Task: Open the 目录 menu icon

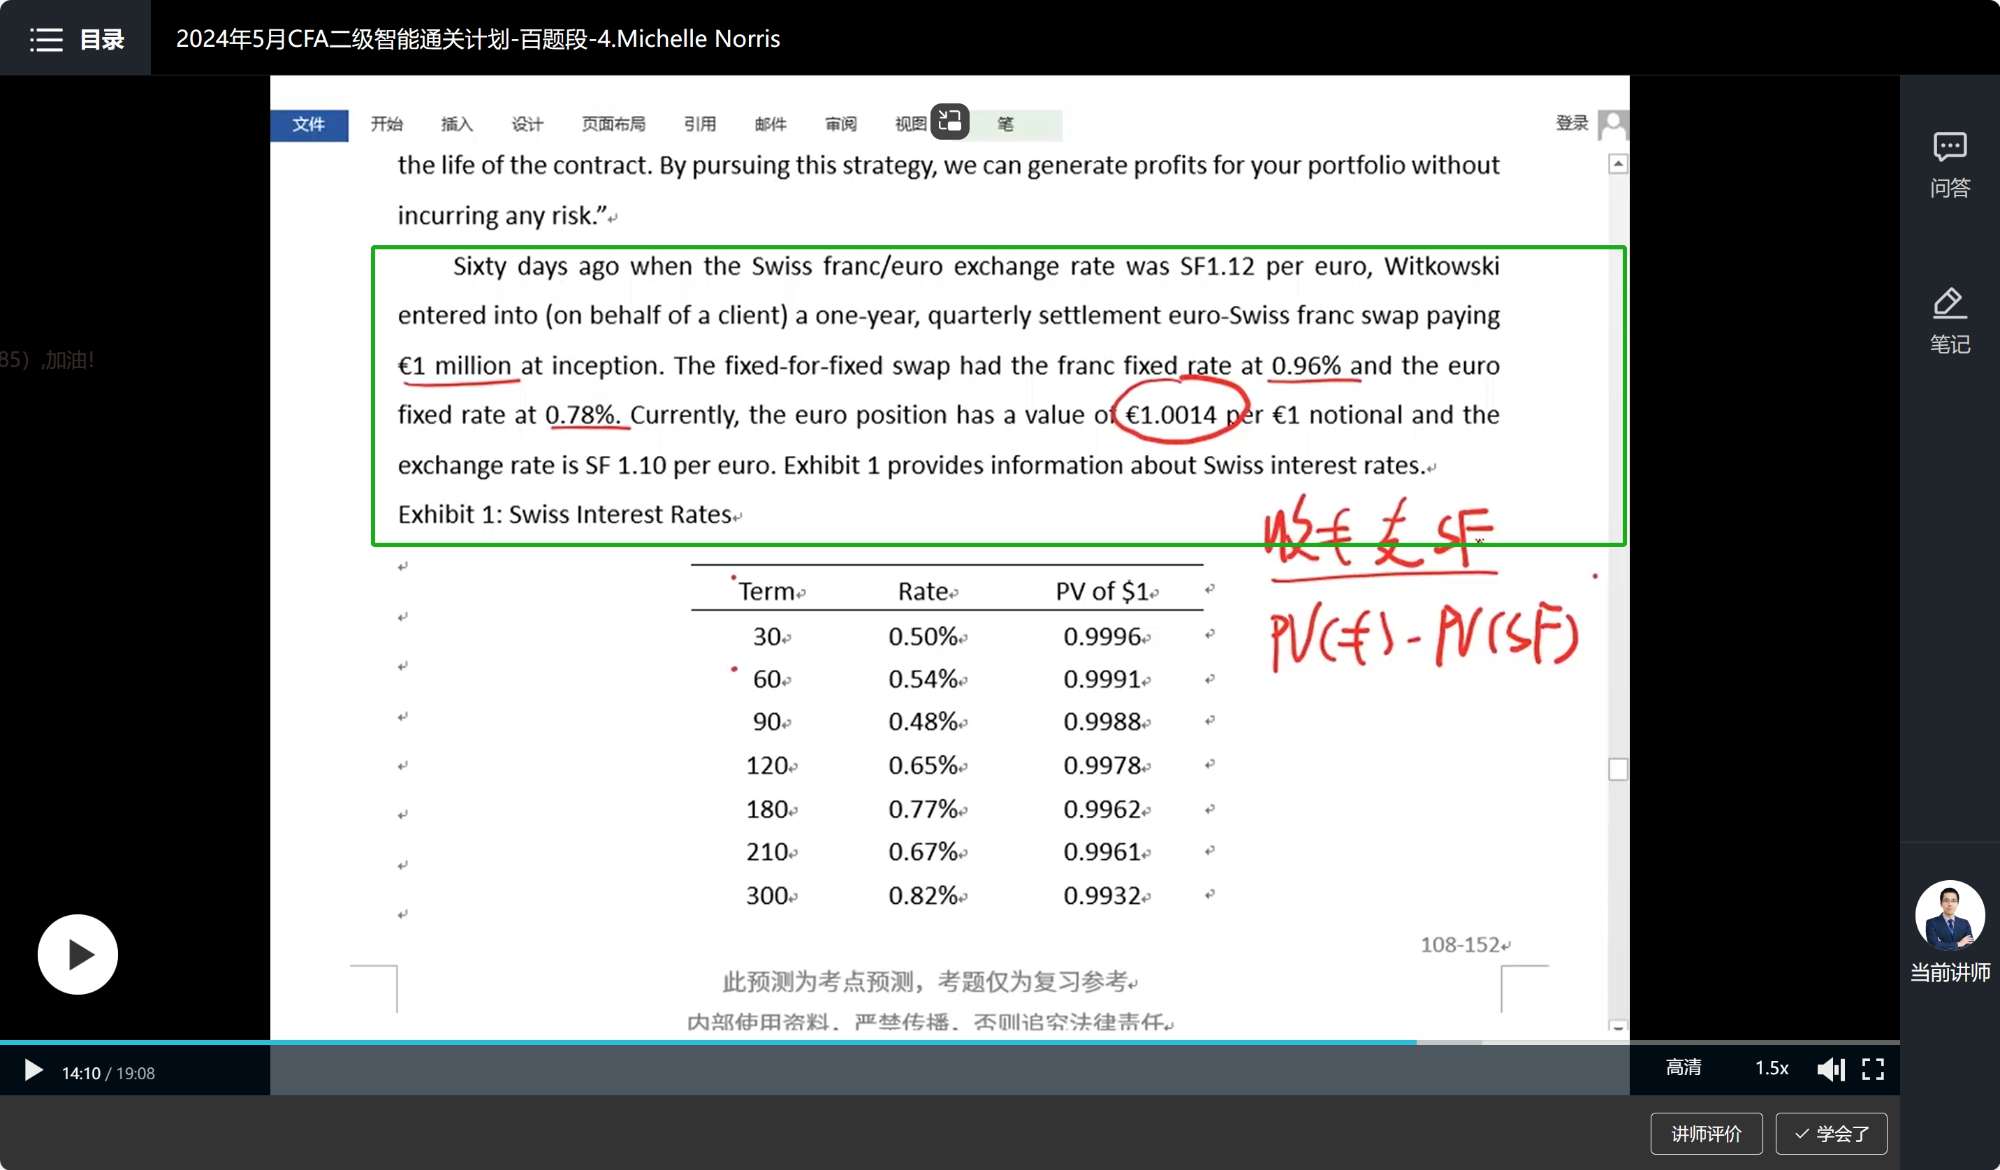Action: click(46, 39)
